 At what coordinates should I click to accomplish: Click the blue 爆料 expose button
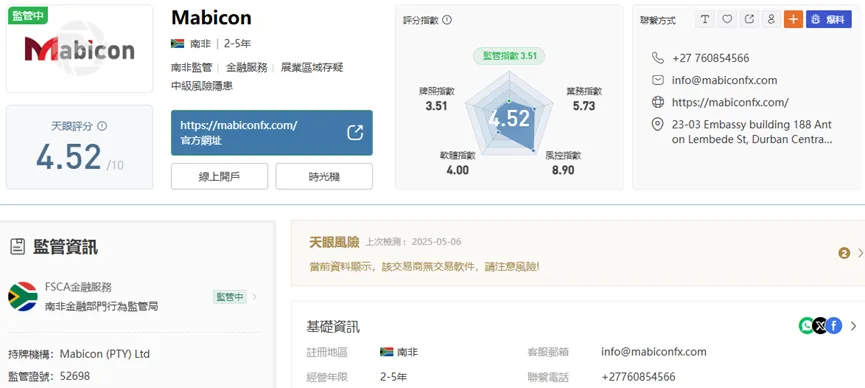(x=829, y=19)
